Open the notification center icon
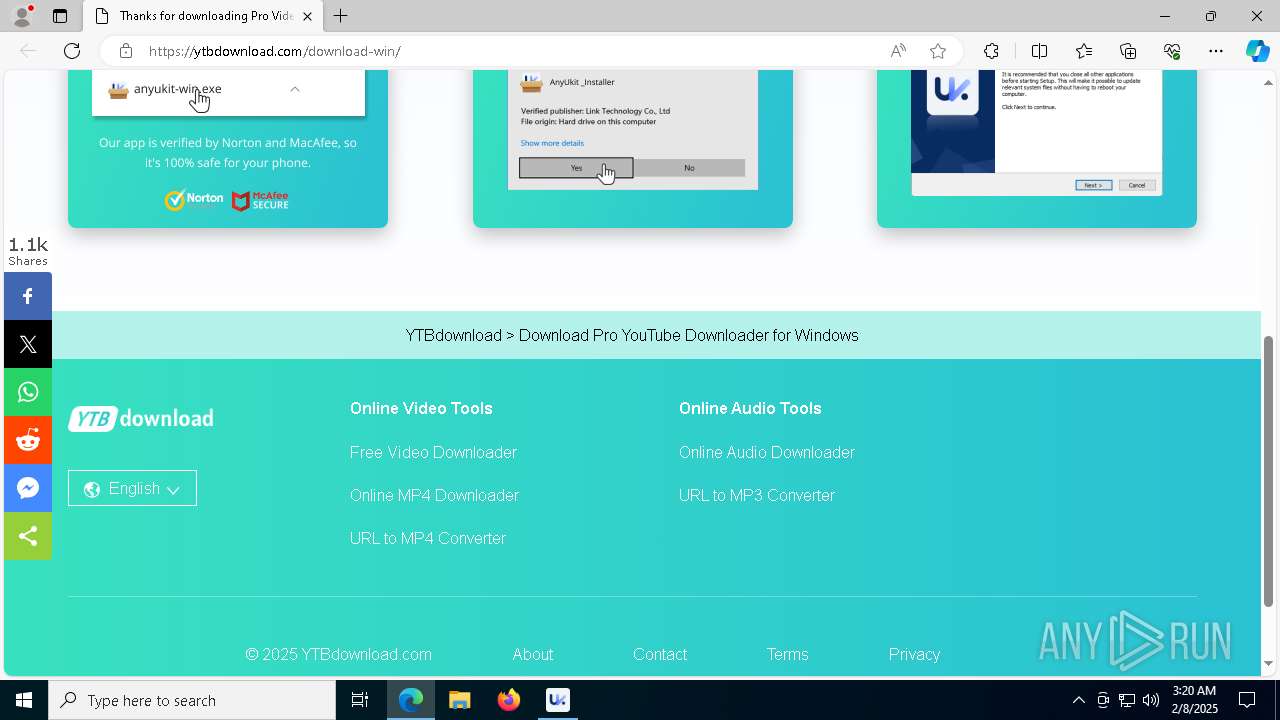The height and width of the screenshot is (720, 1280). 1248,700
